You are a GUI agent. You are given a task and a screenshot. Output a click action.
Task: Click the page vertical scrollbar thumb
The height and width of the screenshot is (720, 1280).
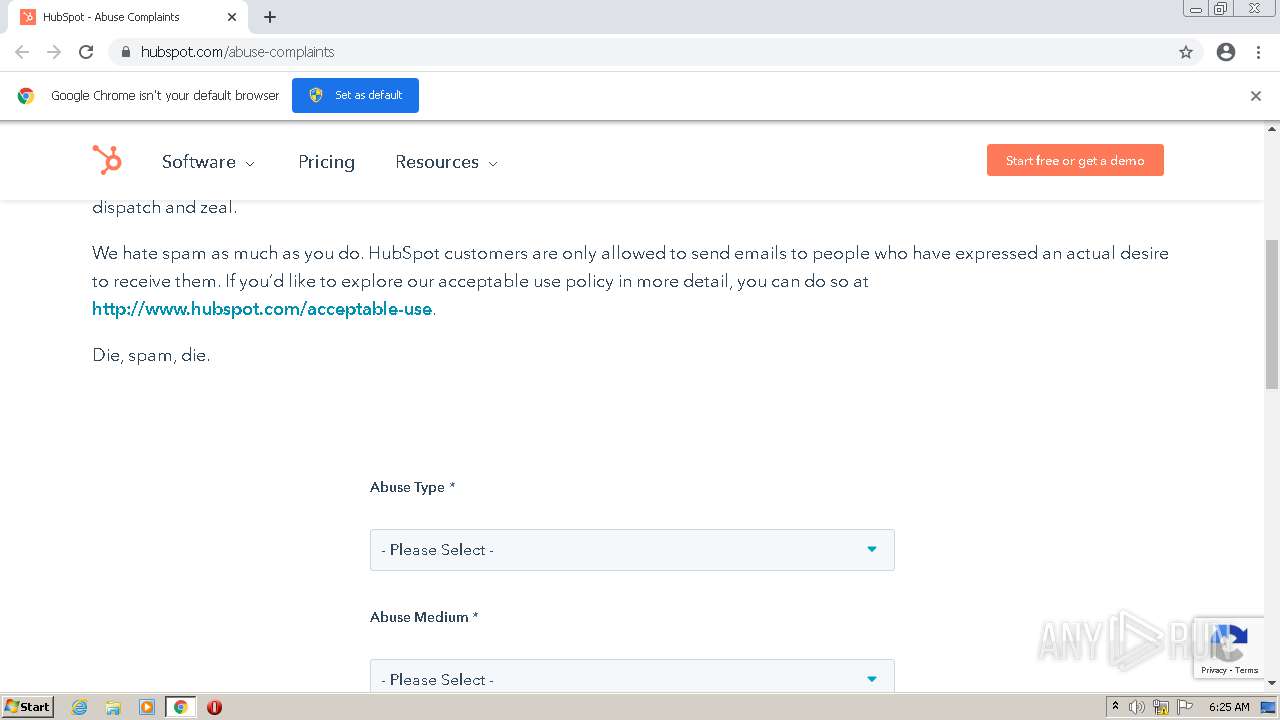coord(1272,314)
